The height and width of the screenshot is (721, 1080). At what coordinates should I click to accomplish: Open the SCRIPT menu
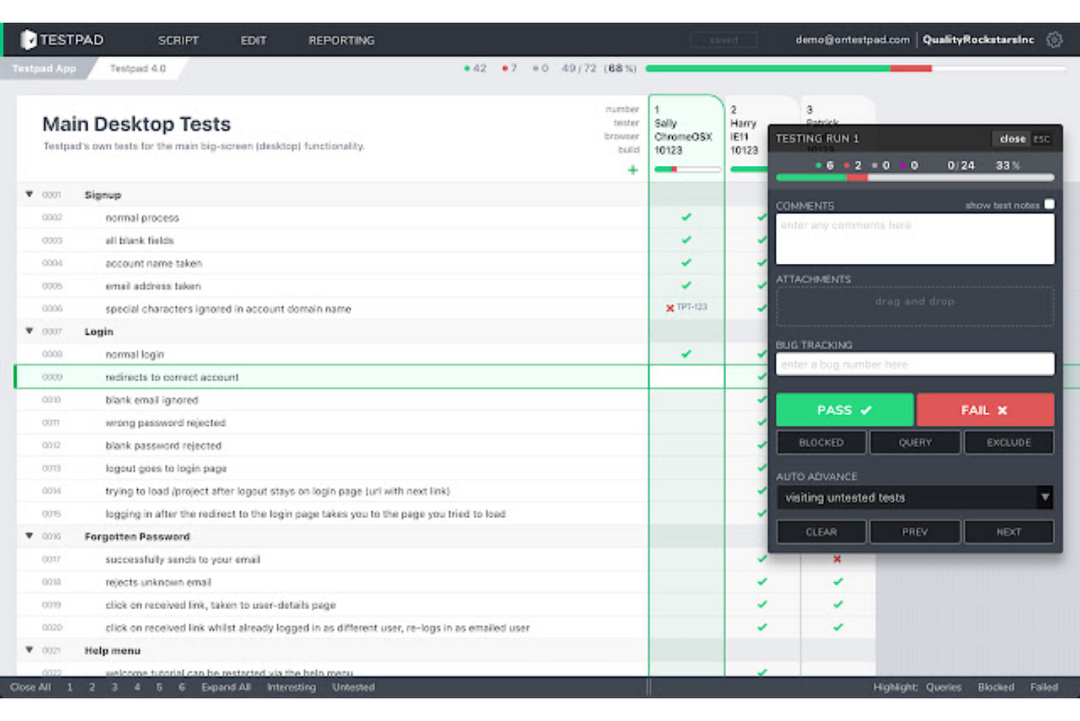[178, 41]
